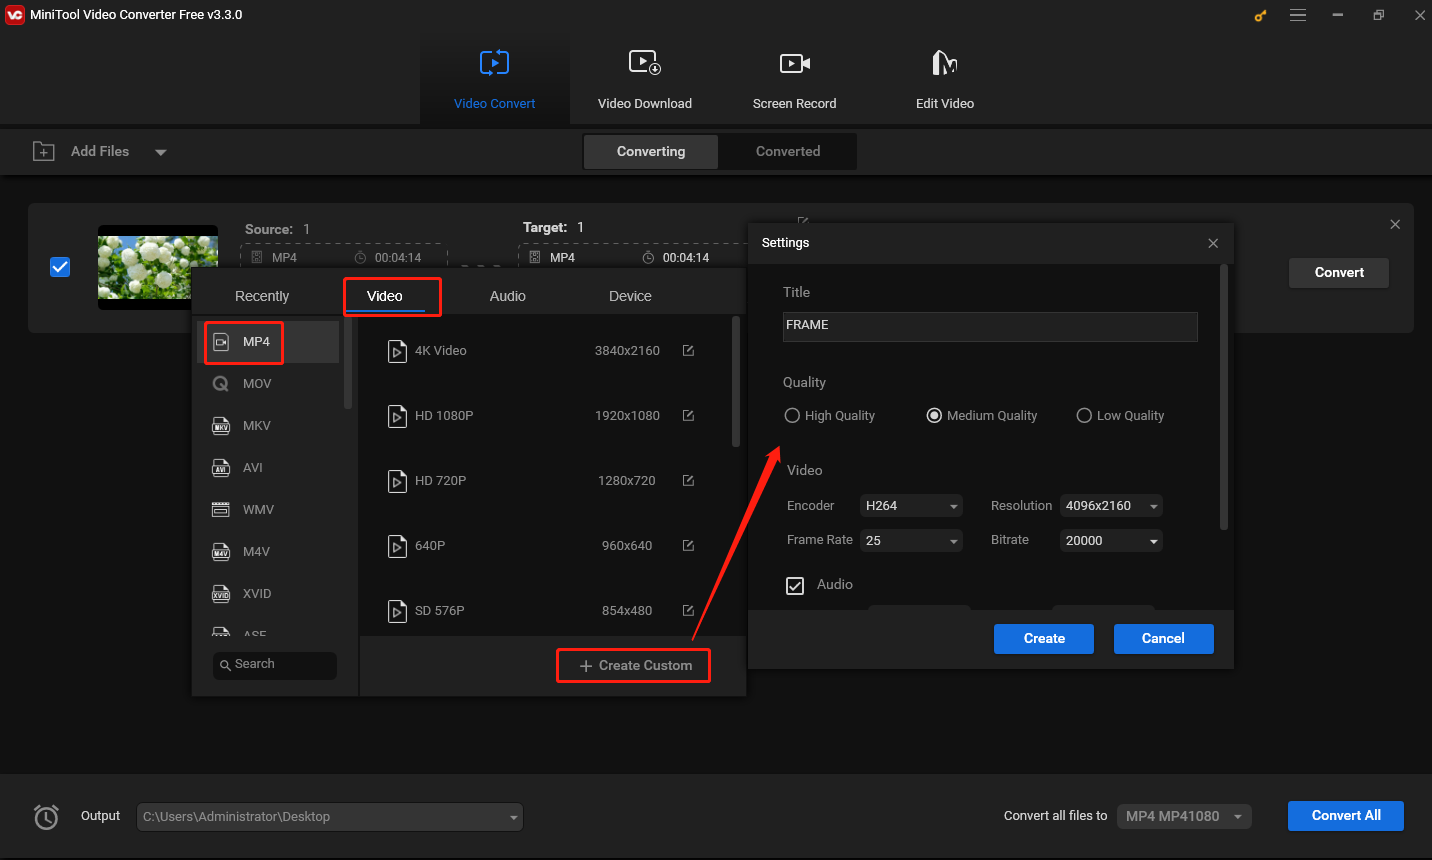Open the Frame Rate dropdown
The width and height of the screenshot is (1432, 860).
tap(912, 541)
